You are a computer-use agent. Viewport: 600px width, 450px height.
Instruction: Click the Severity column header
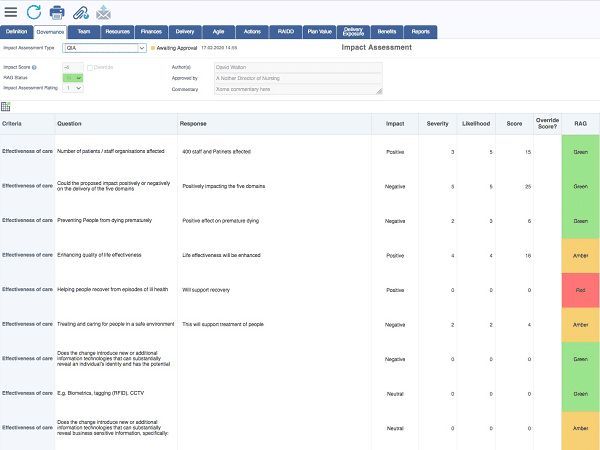(437, 124)
